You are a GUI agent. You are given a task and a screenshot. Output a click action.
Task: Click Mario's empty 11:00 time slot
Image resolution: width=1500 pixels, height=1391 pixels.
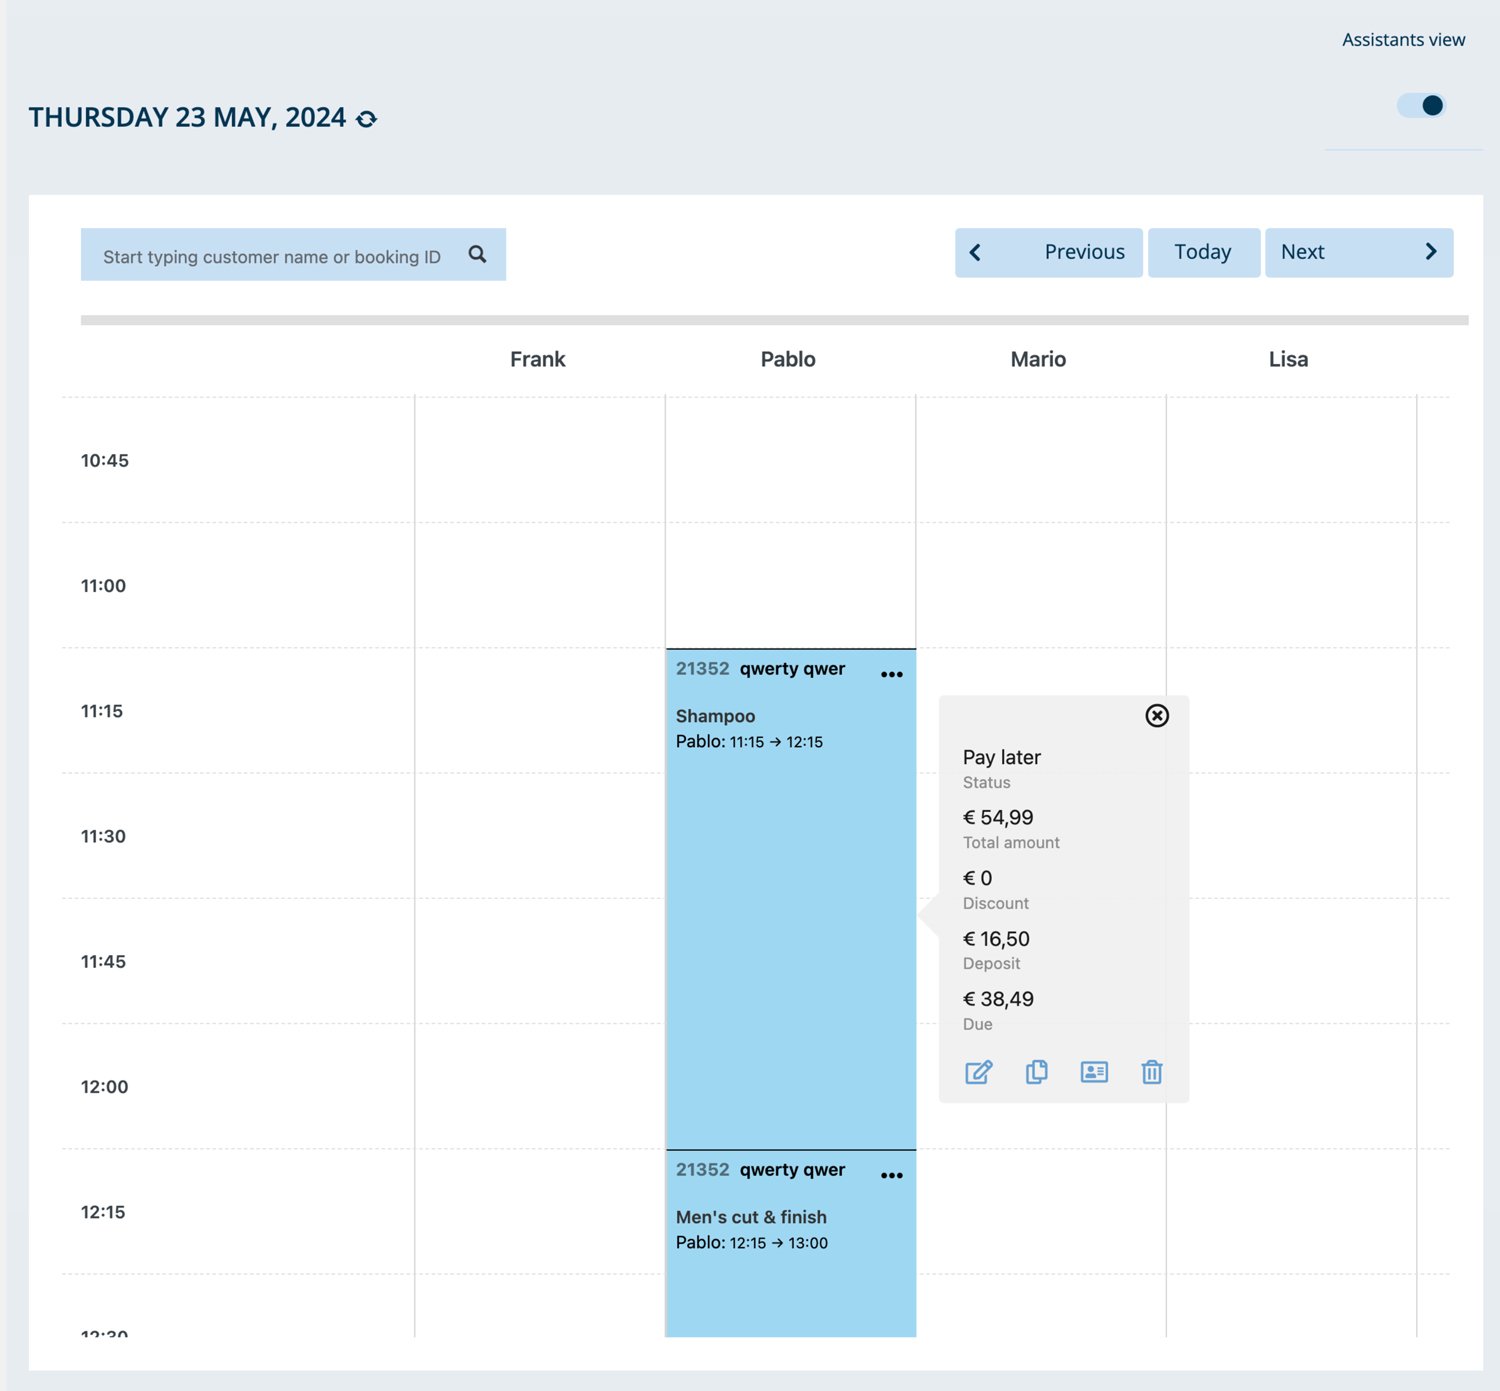1040,585
